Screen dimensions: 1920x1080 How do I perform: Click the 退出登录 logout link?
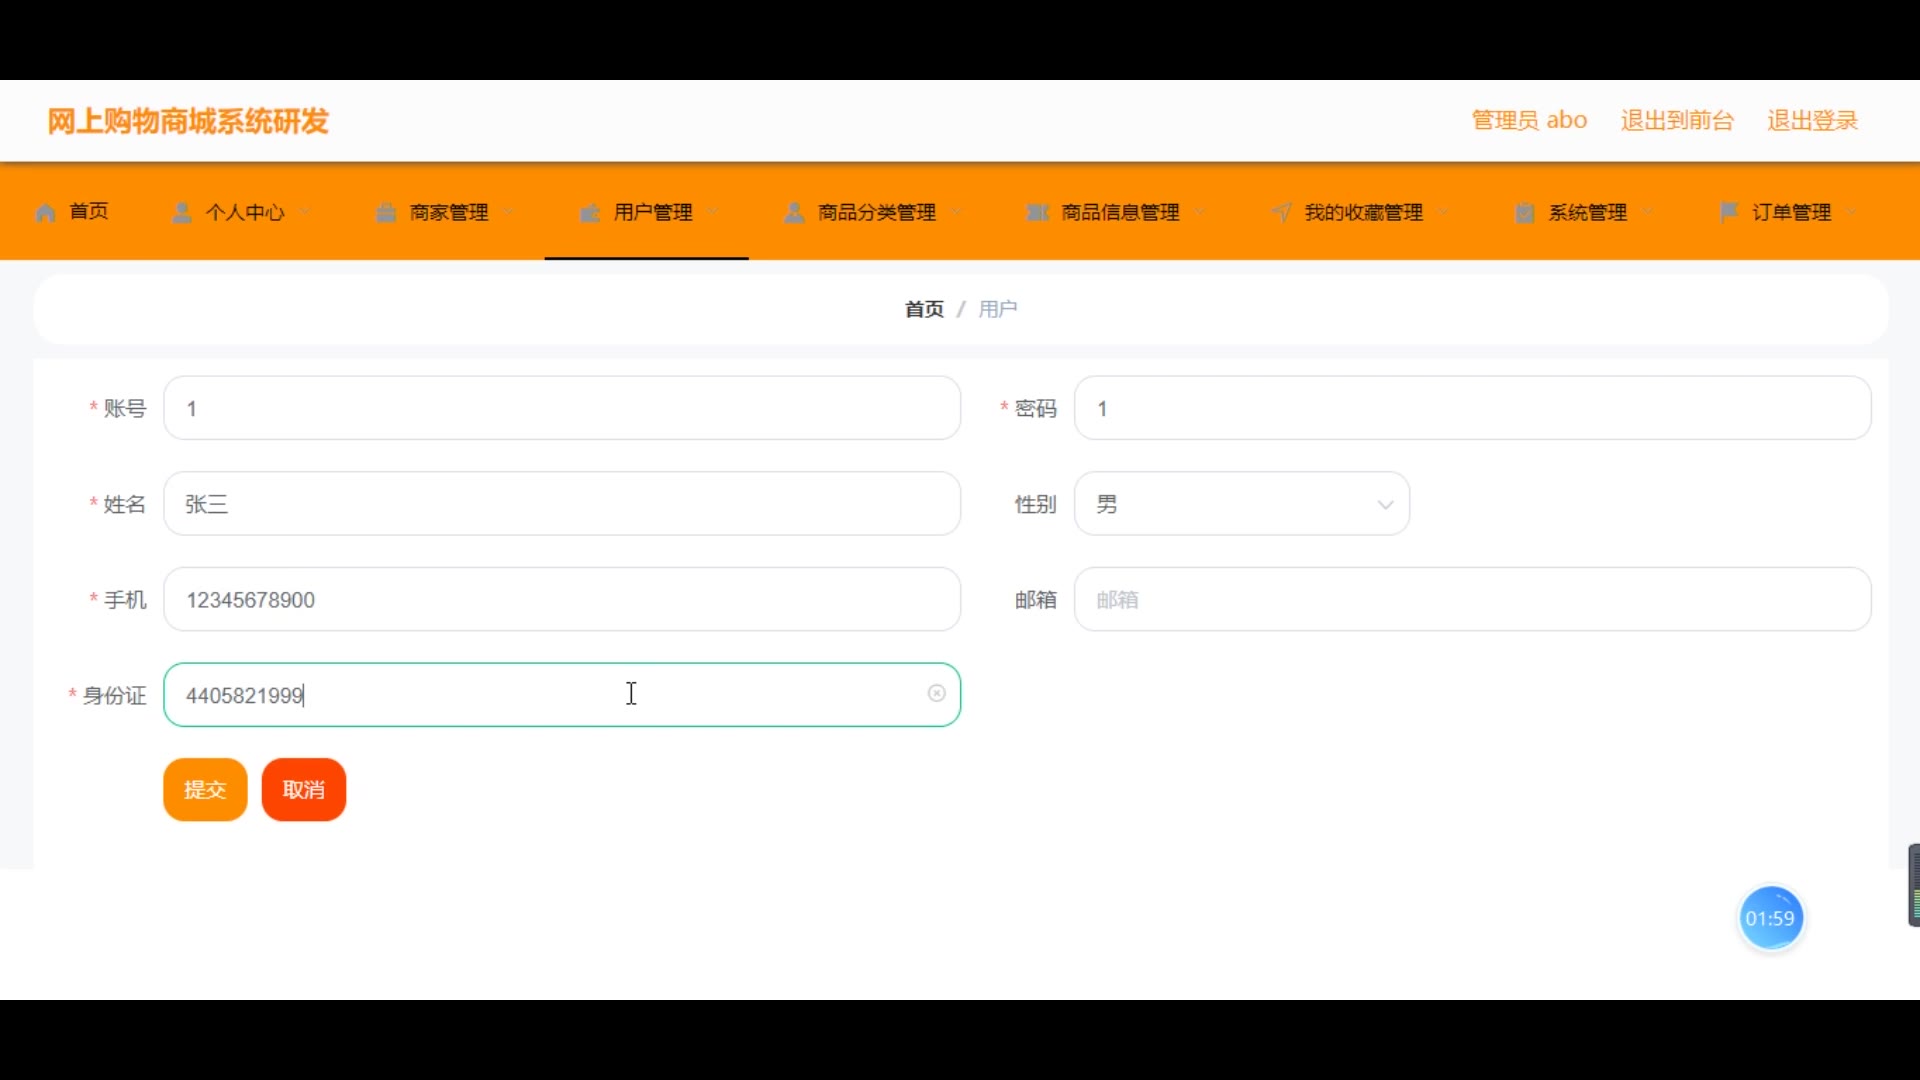tap(1811, 121)
